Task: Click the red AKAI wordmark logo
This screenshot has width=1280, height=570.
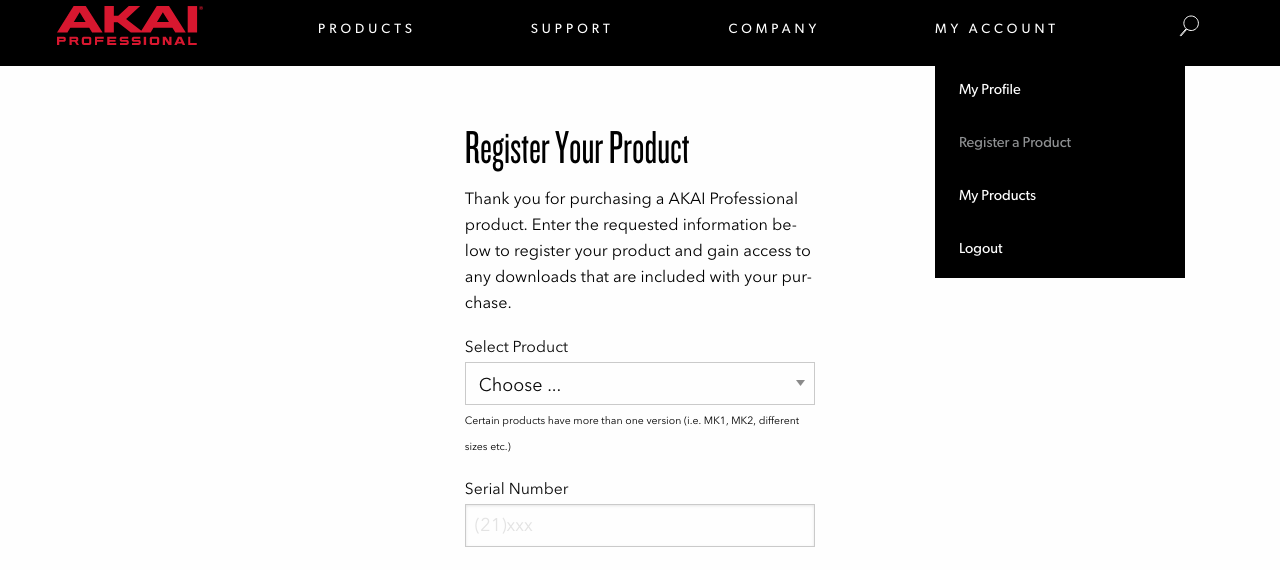Action: [129, 18]
